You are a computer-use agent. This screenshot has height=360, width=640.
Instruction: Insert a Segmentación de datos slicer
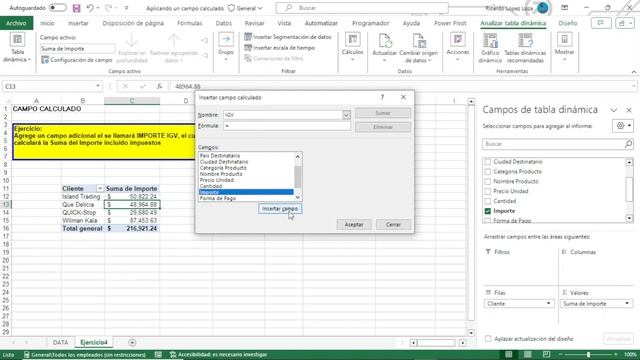[x=288, y=37]
